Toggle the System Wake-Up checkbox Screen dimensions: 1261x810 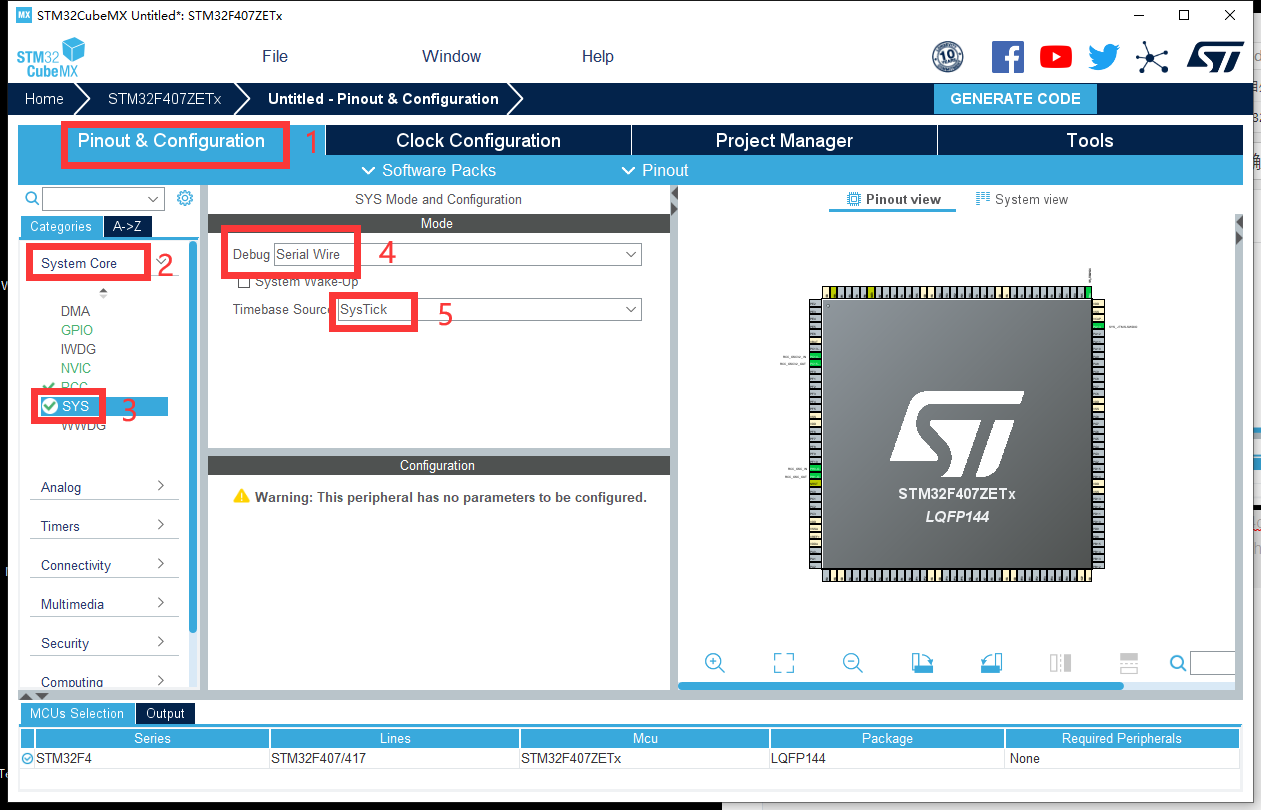tap(244, 282)
